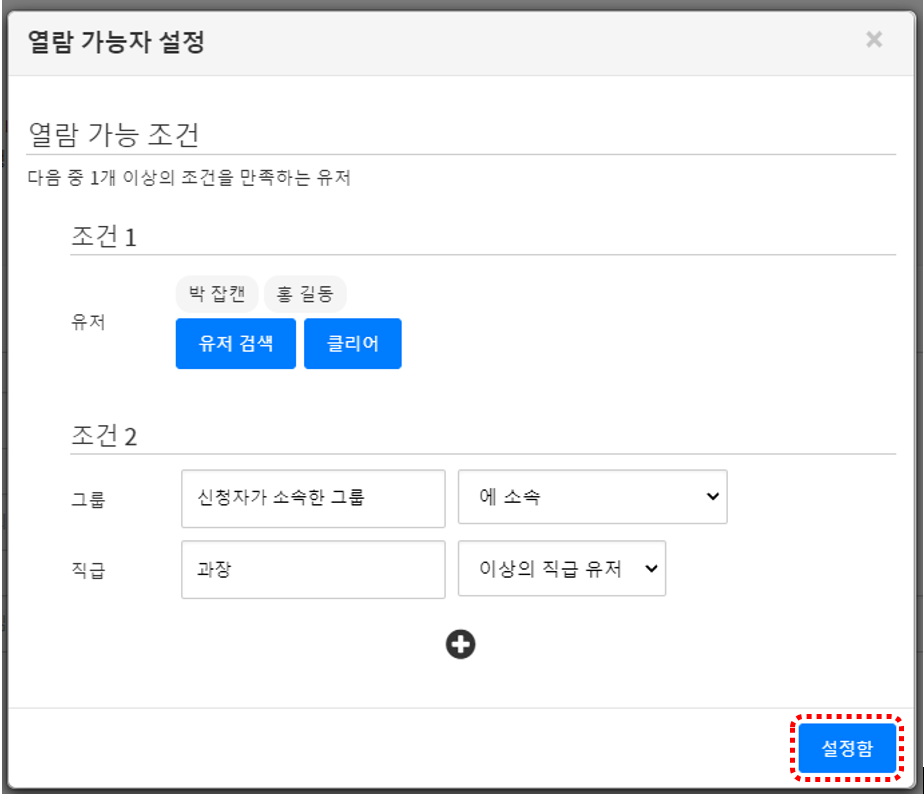Select the 박 잡캔 user tag

pos(217,294)
